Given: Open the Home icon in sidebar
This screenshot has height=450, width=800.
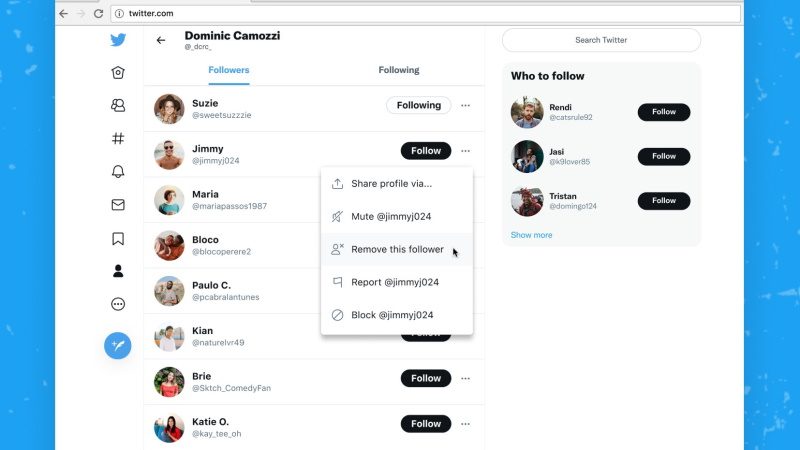Looking at the screenshot, I should [x=118, y=72].
